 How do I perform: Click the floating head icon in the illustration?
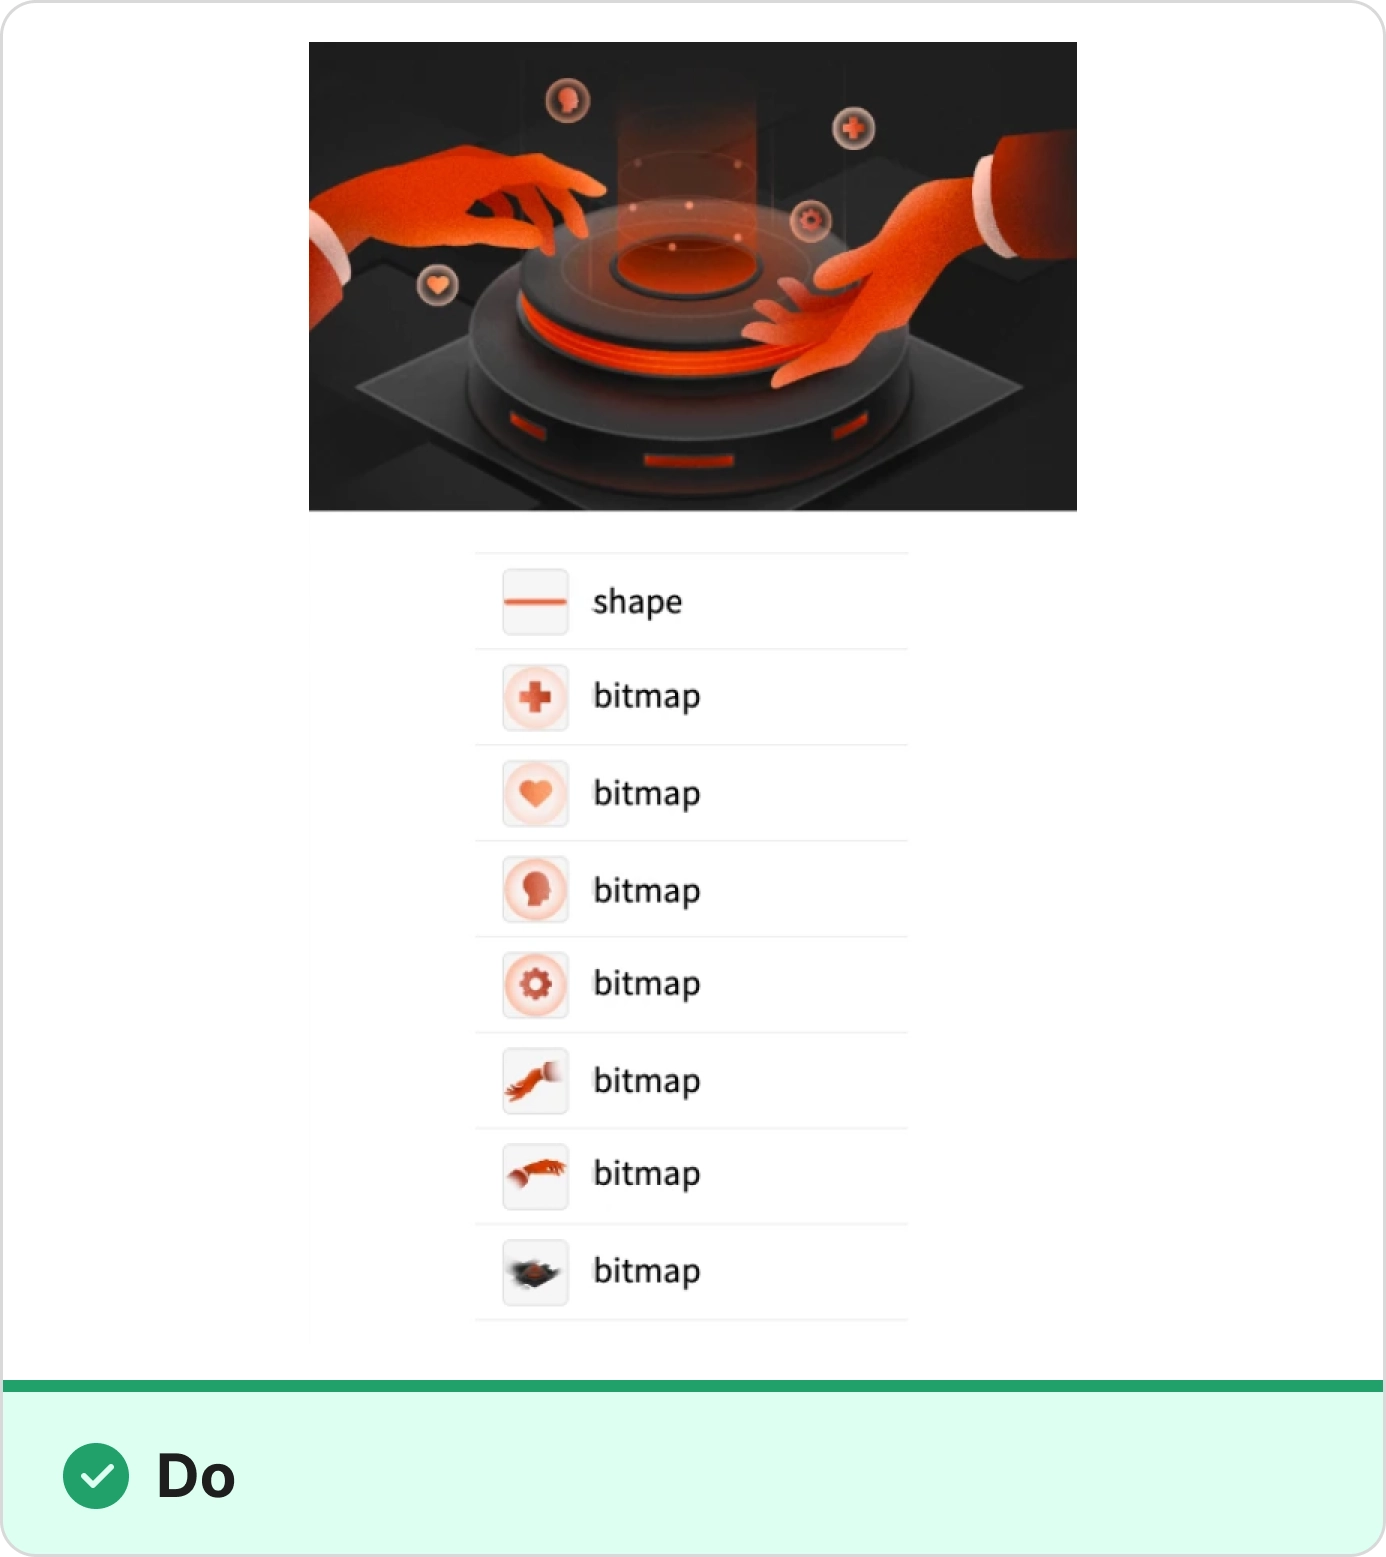(567, 100)
